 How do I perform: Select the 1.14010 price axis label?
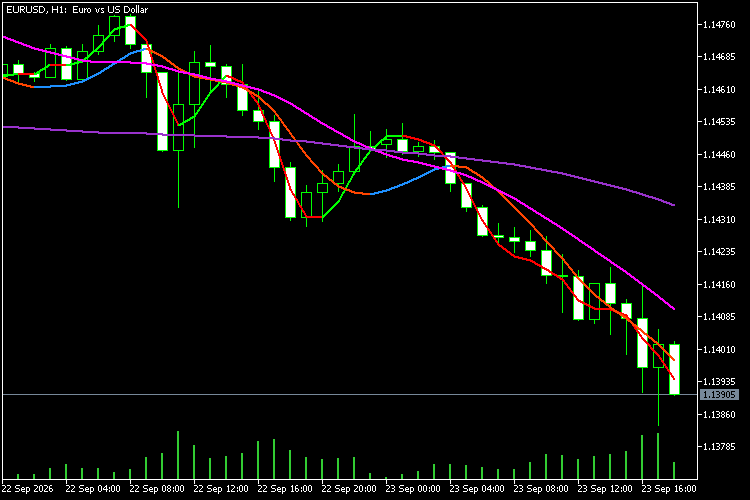[x=719, y=350]
